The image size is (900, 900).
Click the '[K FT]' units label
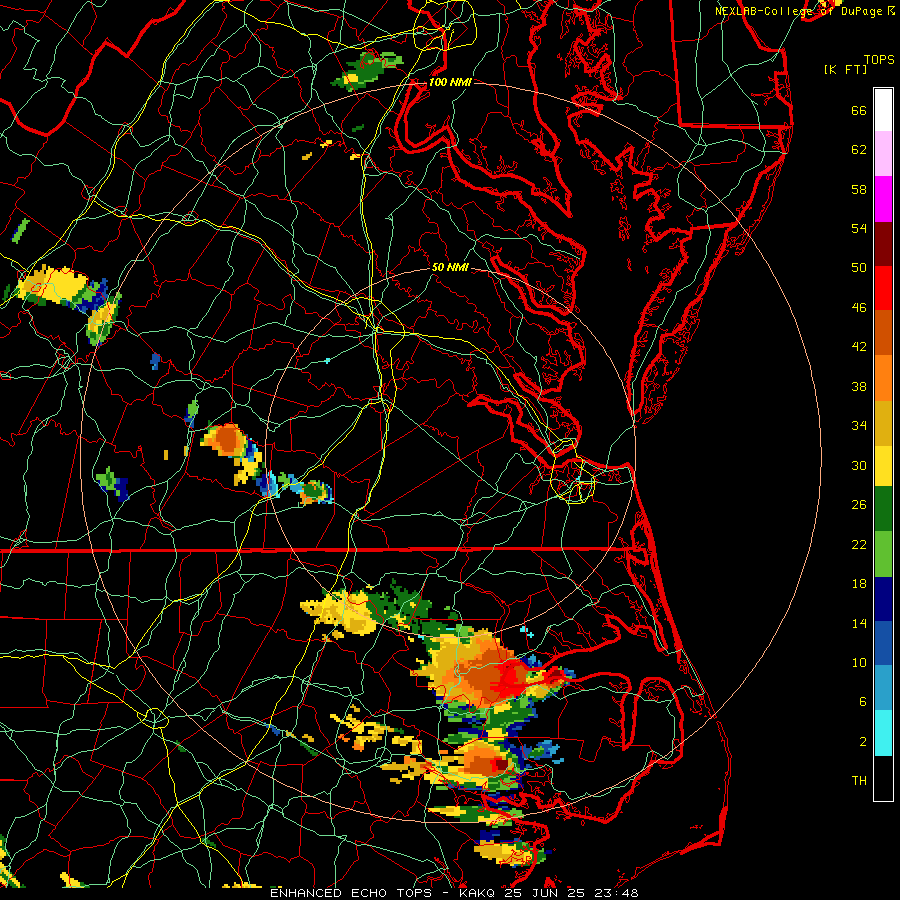coord(845,69)
